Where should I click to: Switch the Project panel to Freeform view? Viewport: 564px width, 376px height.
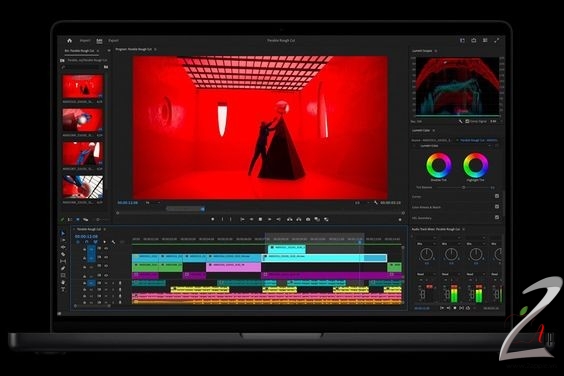point(86,219)
